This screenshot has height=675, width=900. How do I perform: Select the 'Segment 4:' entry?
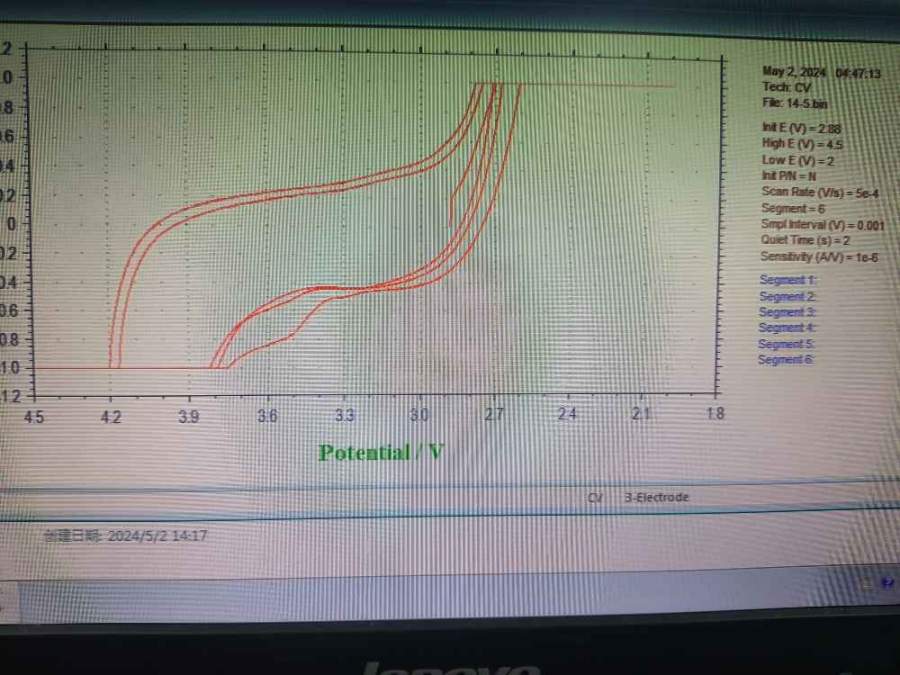click(786, 328)
